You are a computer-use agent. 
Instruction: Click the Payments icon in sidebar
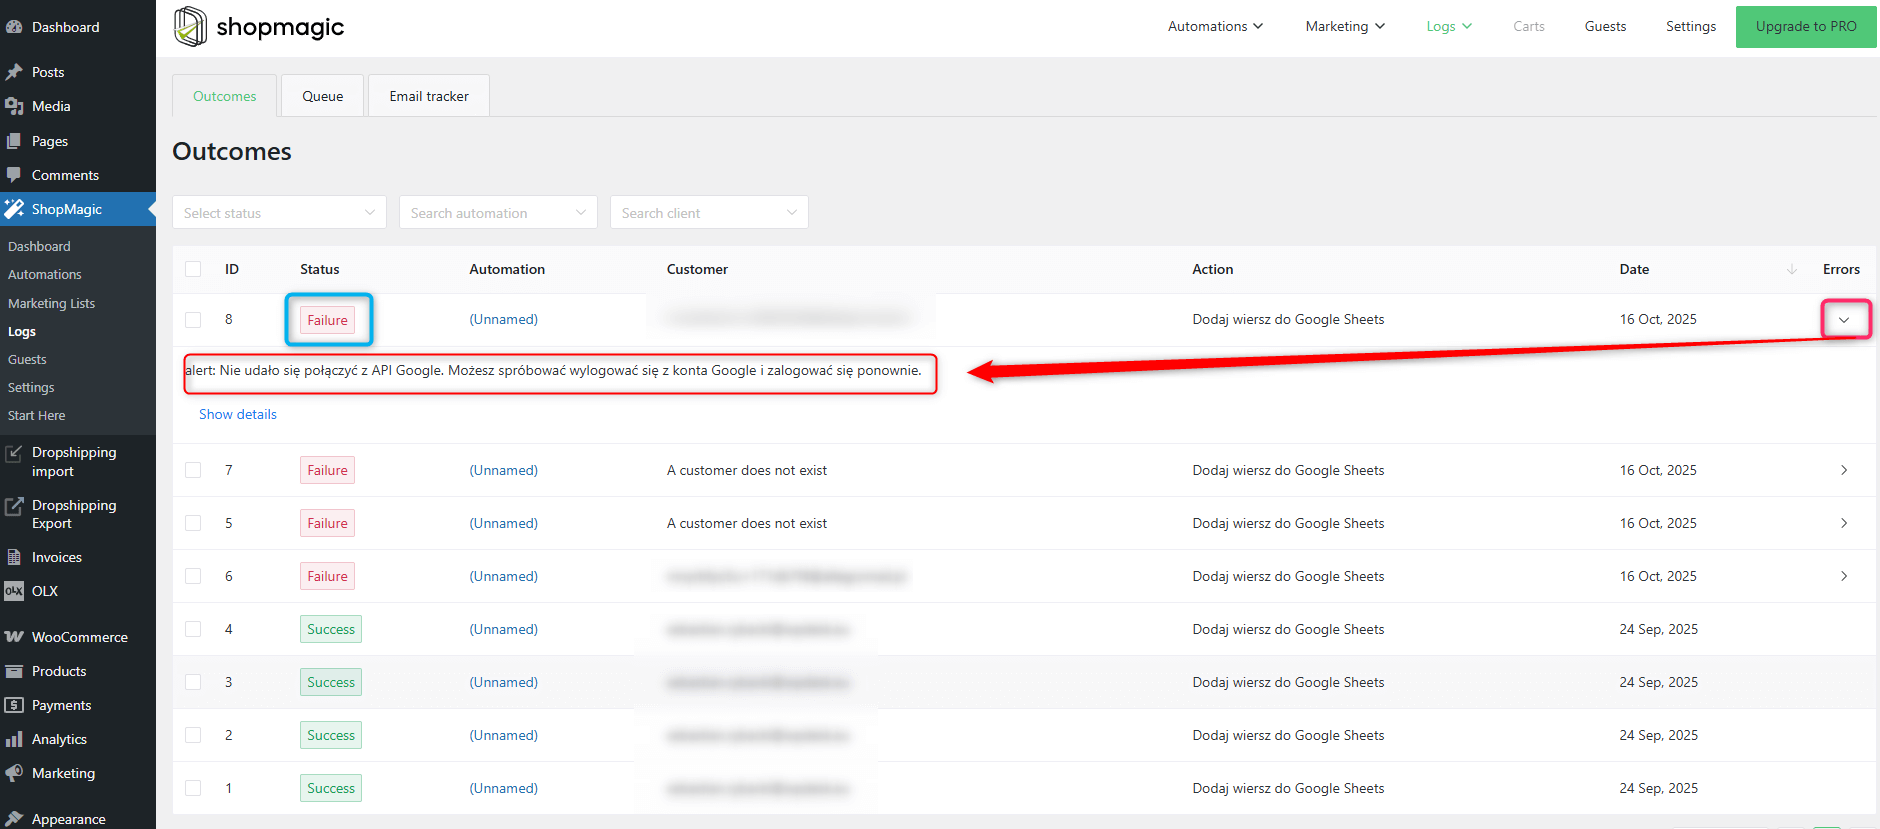(x=14, y=705)
